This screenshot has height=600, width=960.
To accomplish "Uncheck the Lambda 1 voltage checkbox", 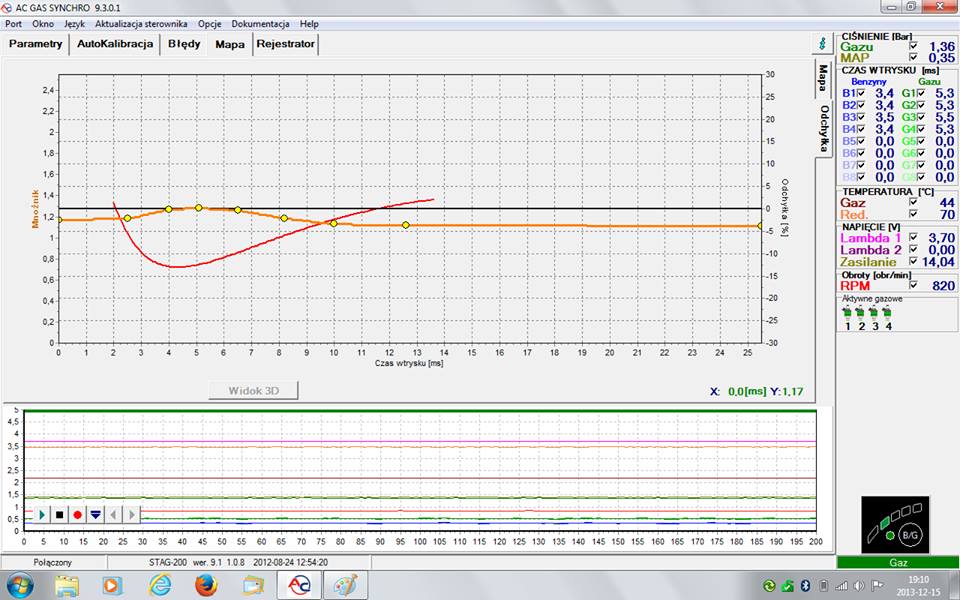I will (912, 238).
